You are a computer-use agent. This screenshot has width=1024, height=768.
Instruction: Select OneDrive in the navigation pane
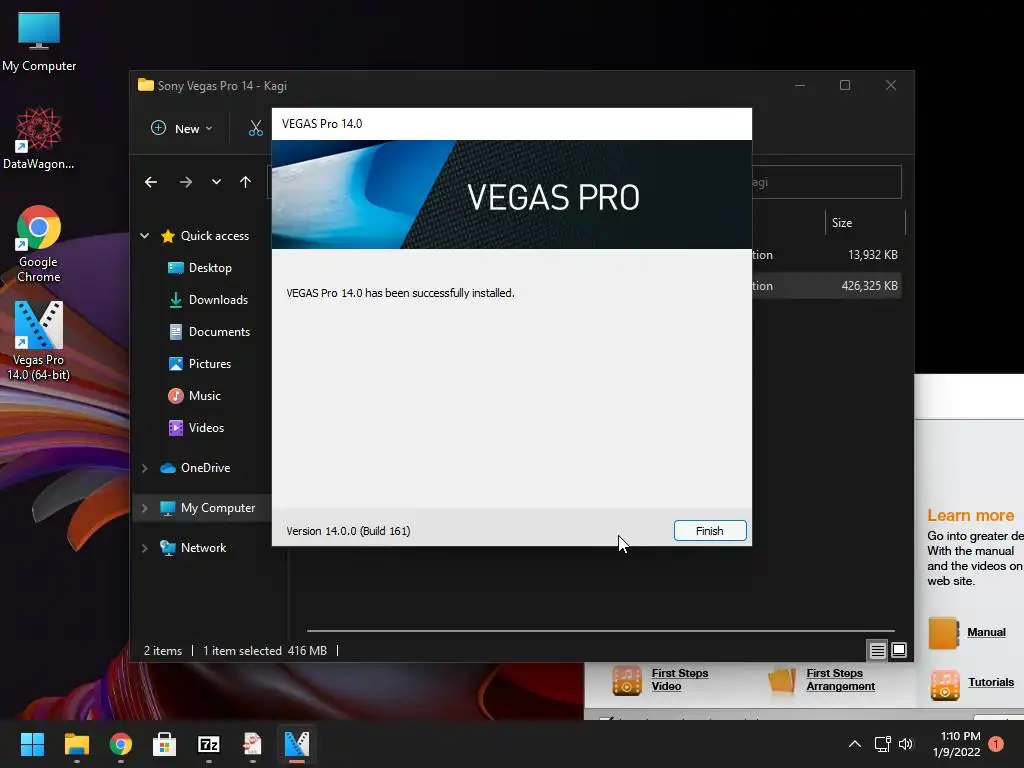[x=195, y=468]
